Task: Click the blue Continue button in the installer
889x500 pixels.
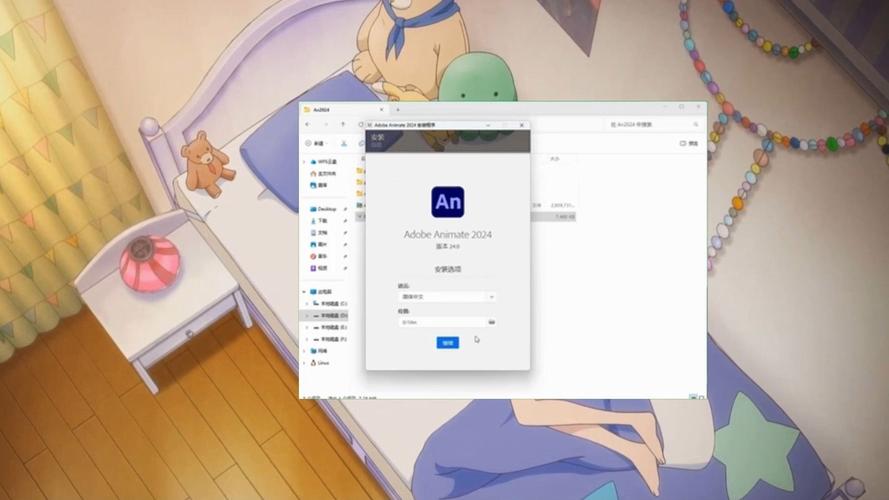Action: [447, 342]
